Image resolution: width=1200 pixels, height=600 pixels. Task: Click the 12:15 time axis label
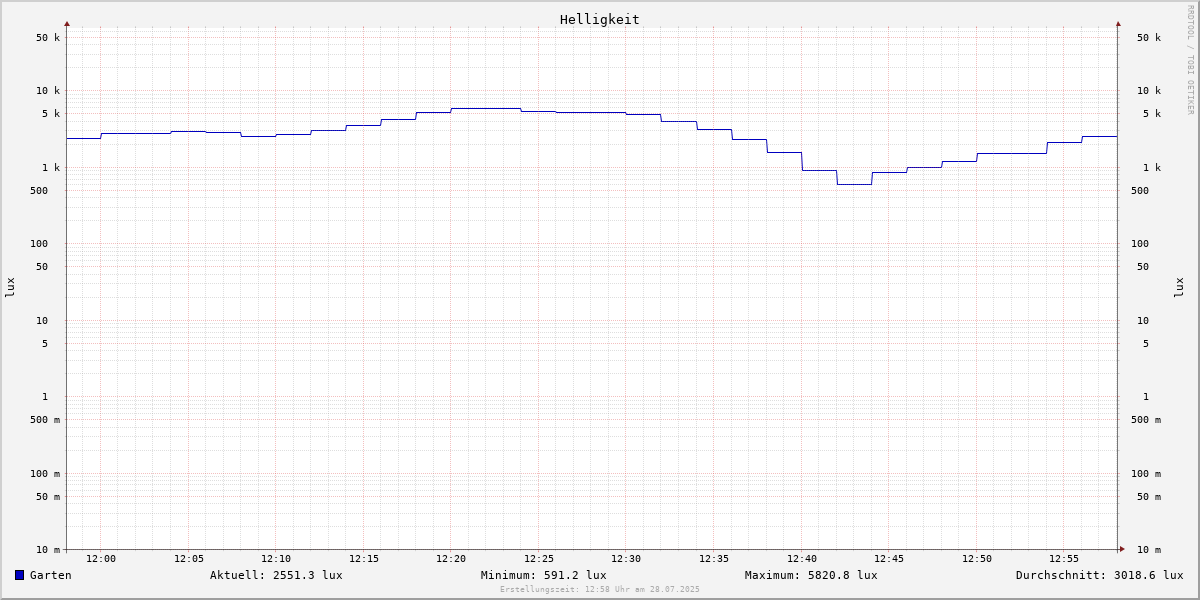tap(364, 559)
